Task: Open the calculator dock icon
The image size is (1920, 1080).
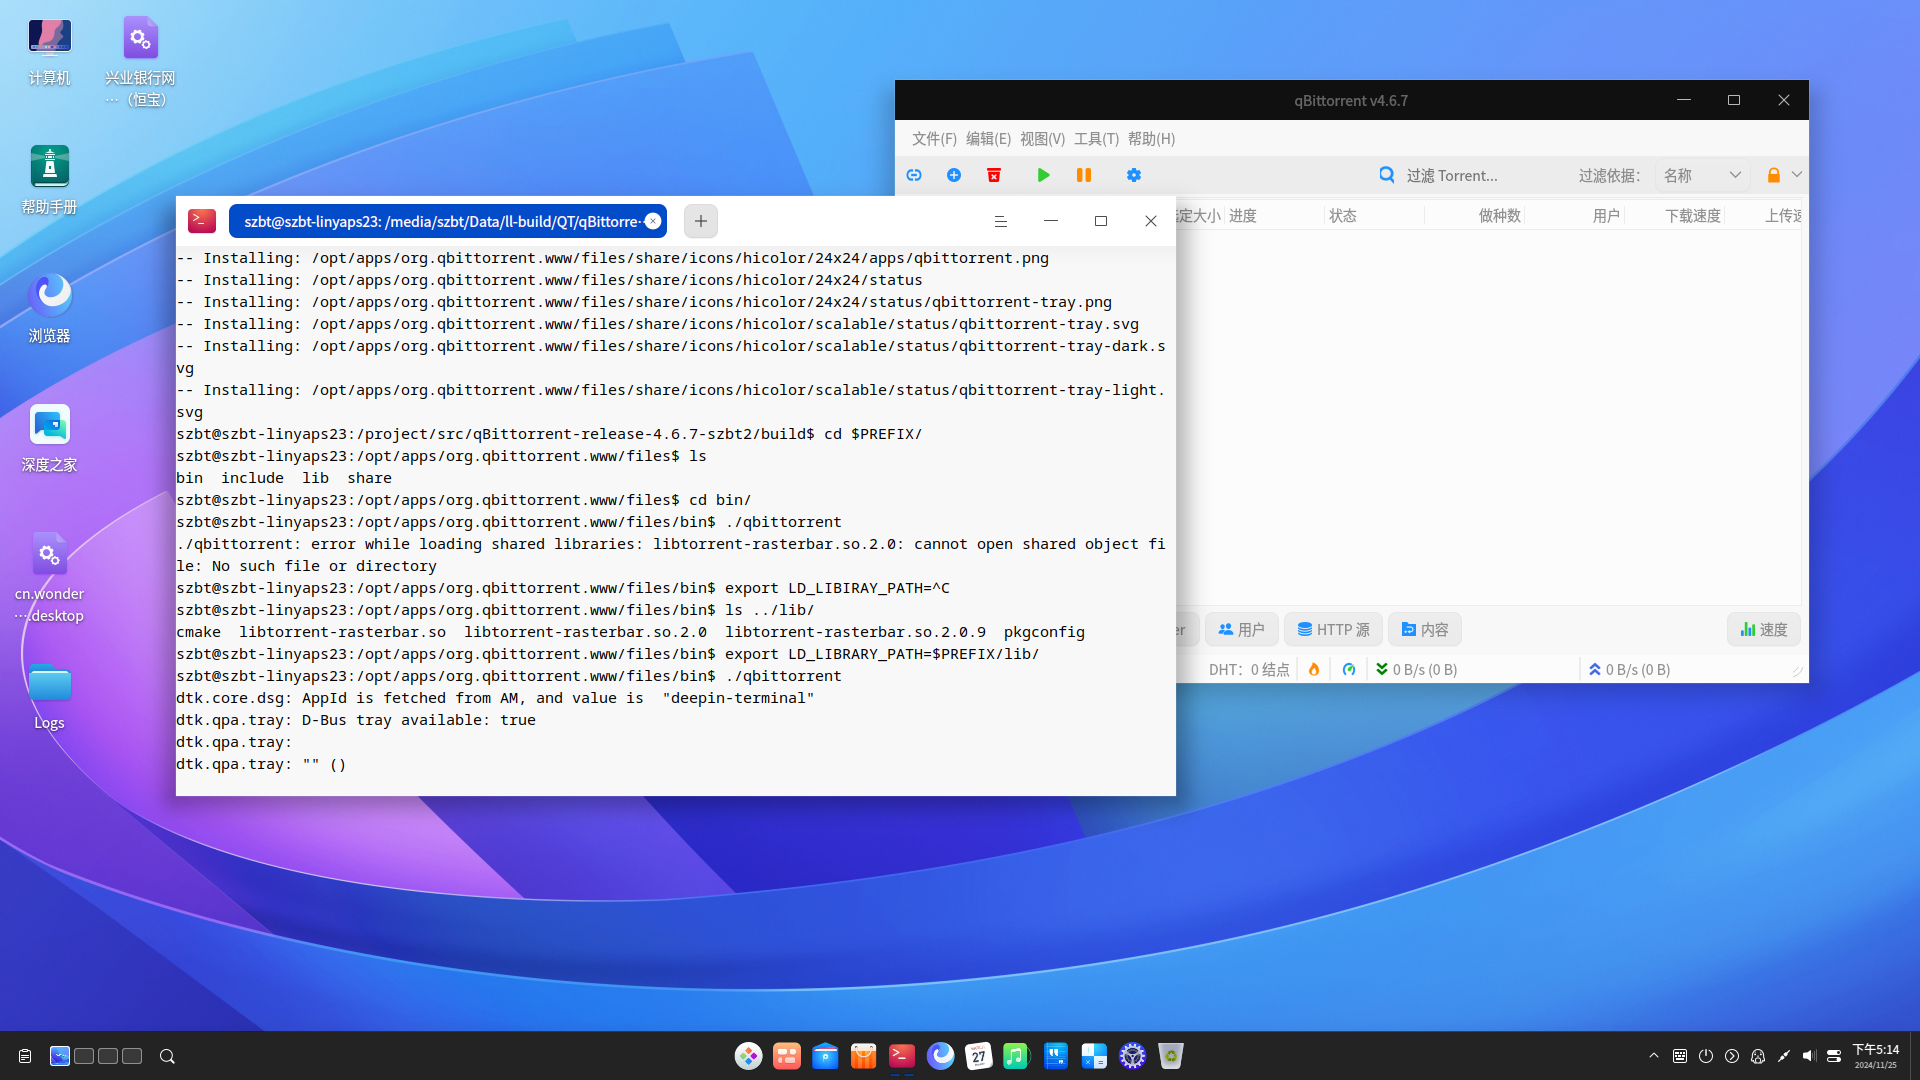Action: 1094,1056
